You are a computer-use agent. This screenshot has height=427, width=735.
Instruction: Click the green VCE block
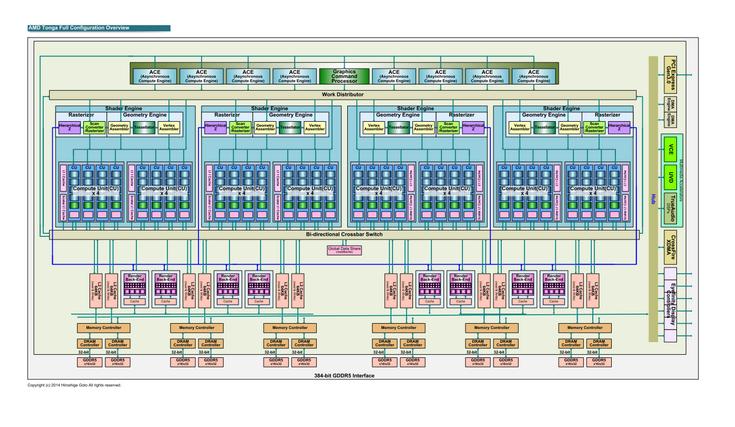pos(670,149)
